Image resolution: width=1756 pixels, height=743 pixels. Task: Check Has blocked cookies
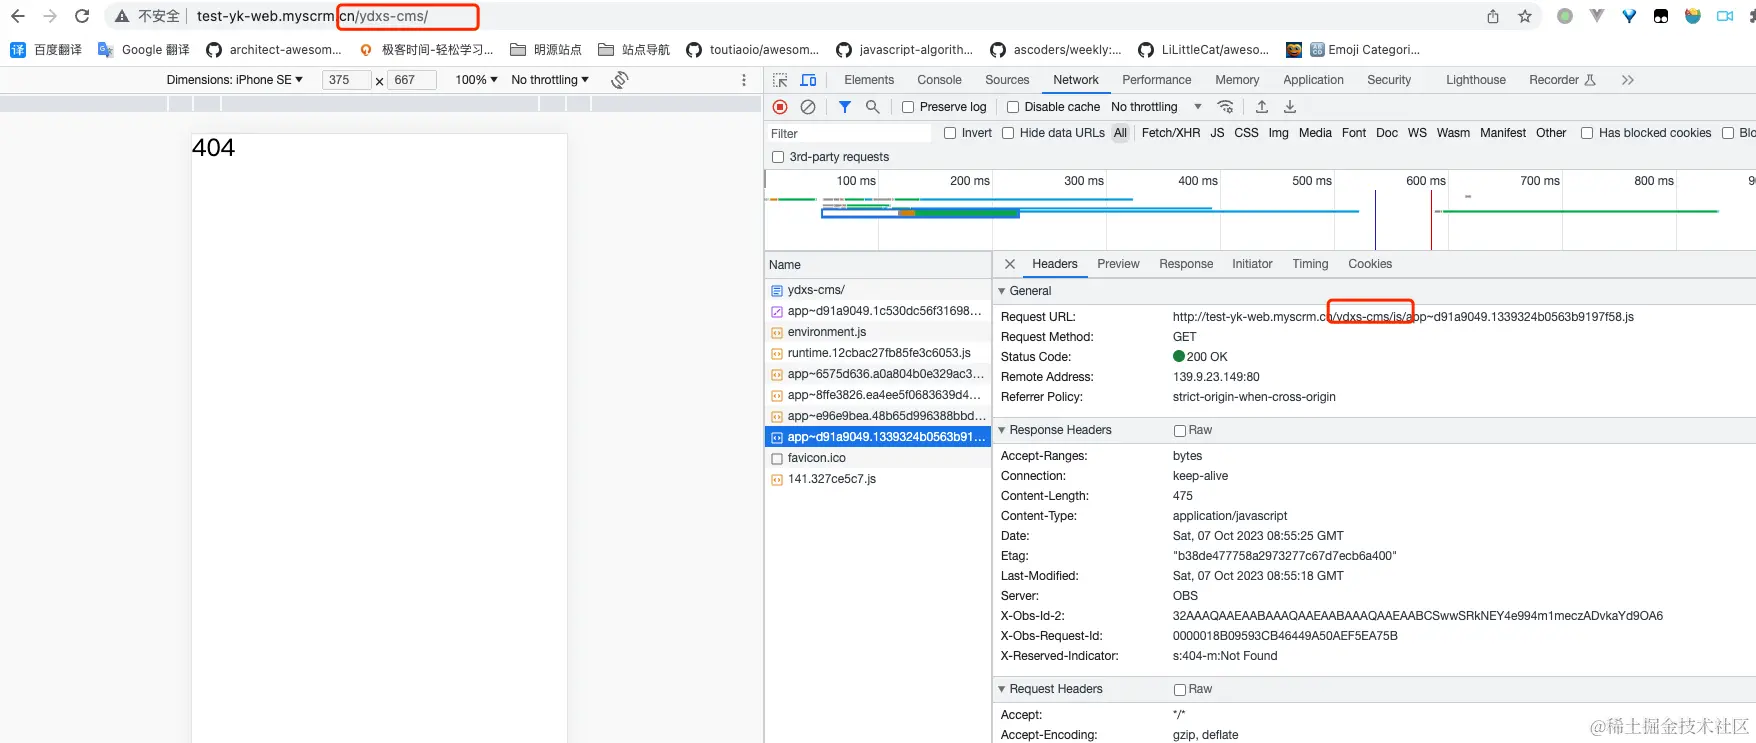pyautogui.click(x=1587, y=133)
